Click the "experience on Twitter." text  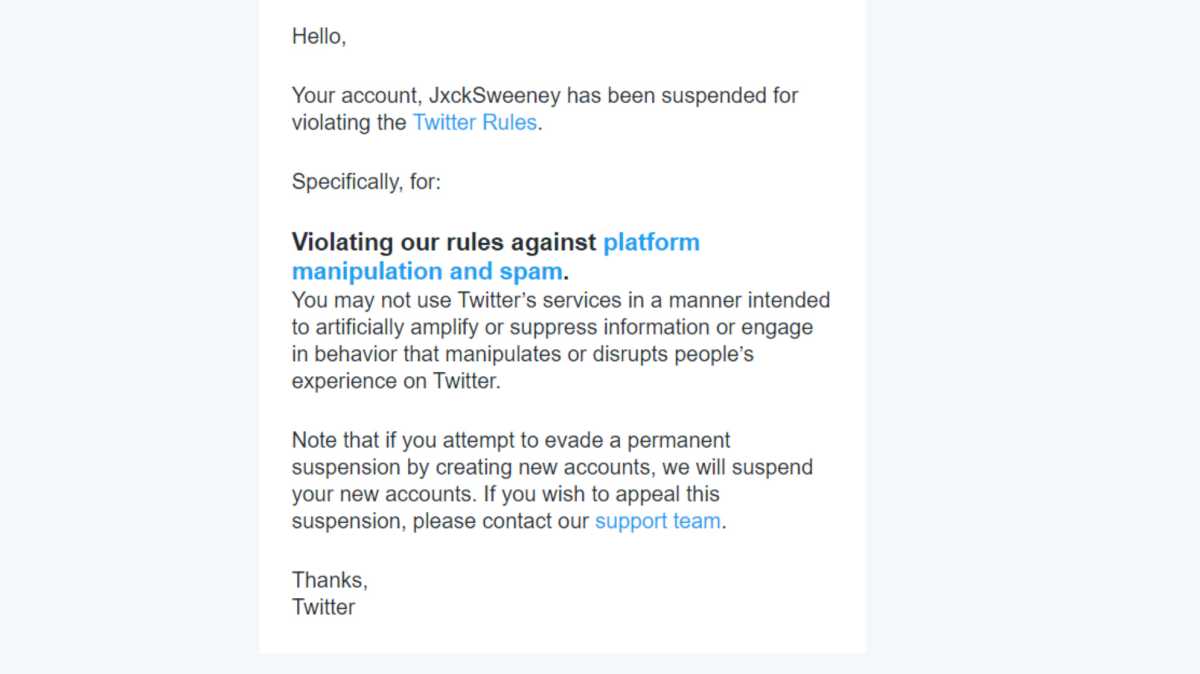click(396, 381)
